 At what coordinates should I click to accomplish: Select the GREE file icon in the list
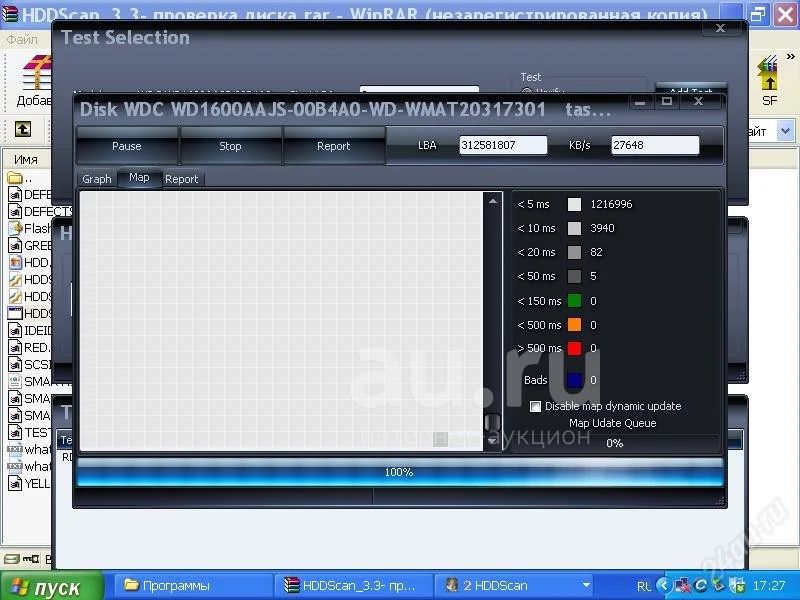(15, 245)
